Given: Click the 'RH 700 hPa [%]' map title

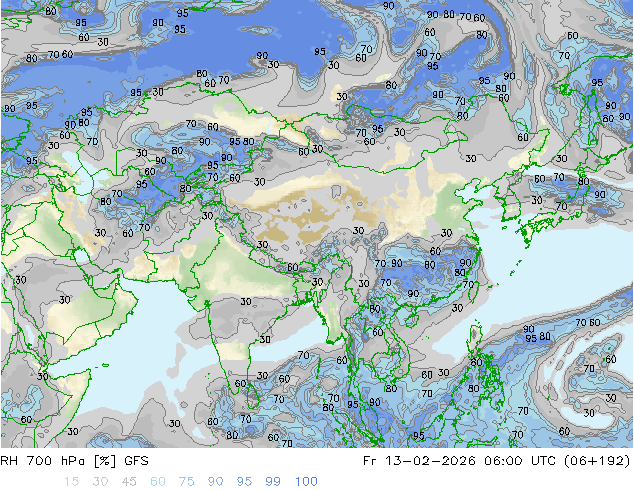Looking at the screenshot, I should click(x=59, y=461).
